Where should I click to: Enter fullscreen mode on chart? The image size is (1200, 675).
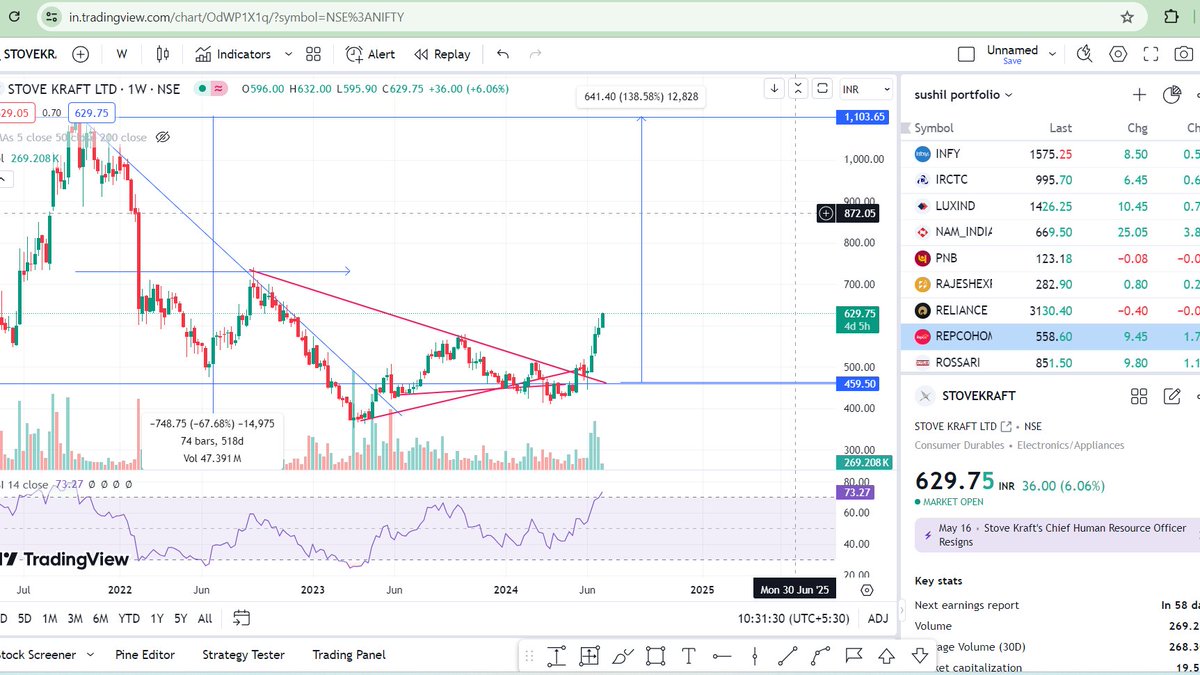1152,54
